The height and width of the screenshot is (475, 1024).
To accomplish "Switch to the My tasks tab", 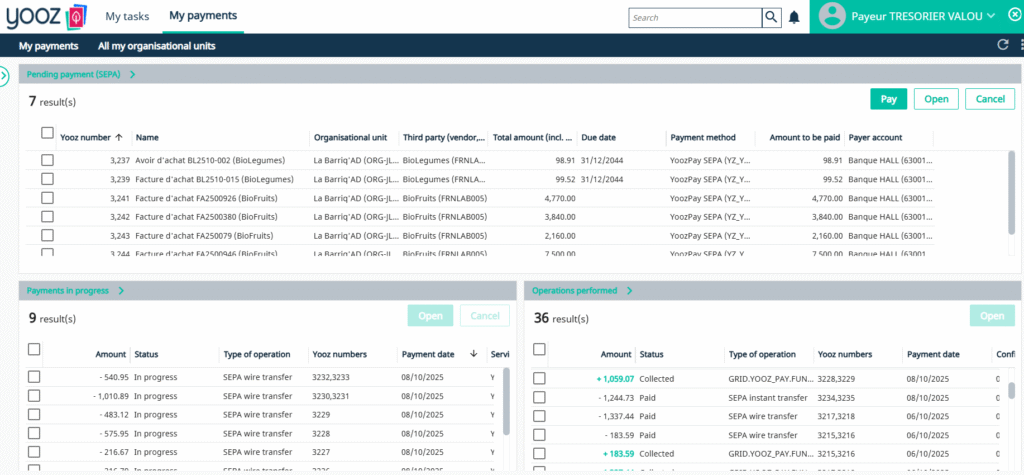I will (x=127, y=16).
